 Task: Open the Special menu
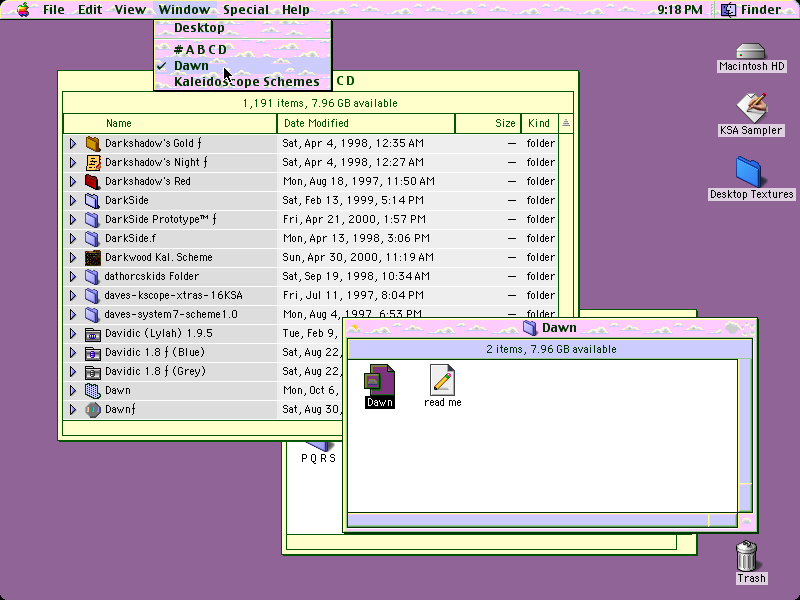246,10
